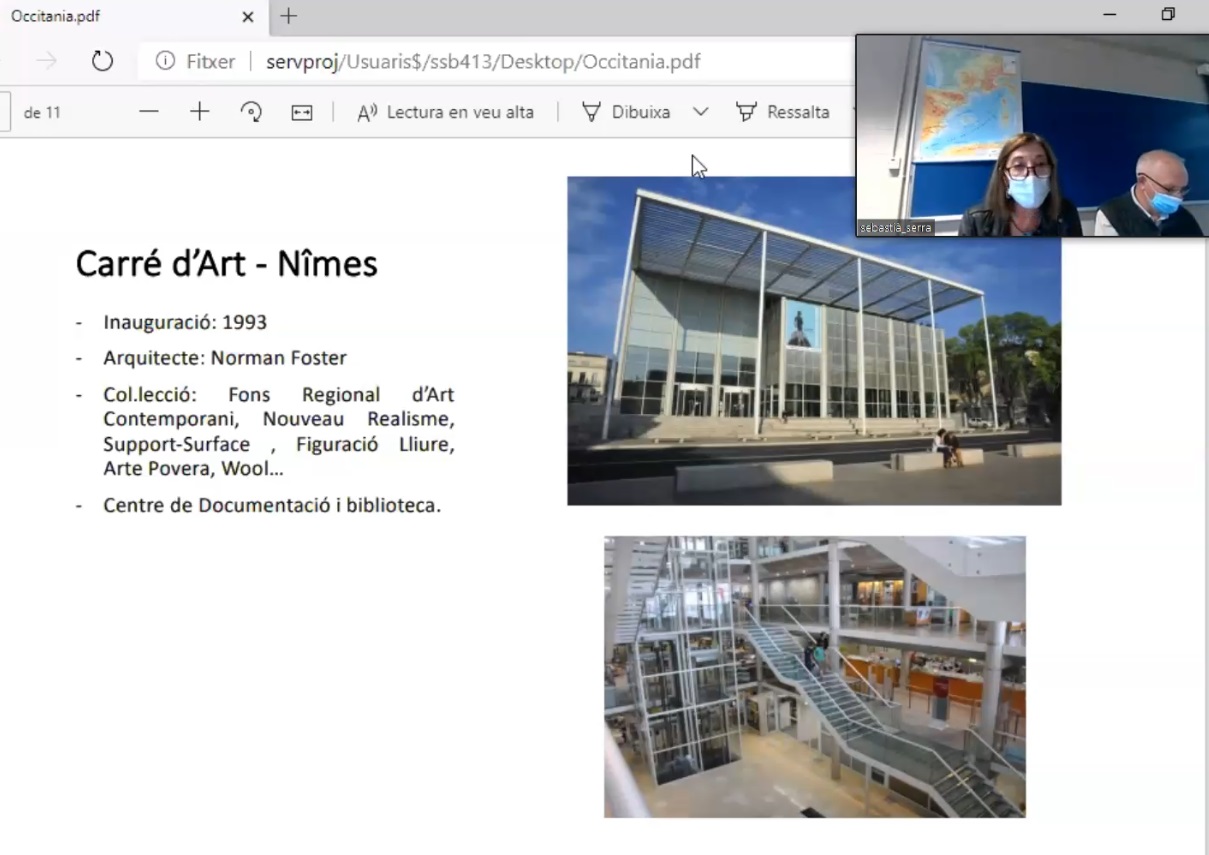
Task: Click the sebastia_serra webcam video overlay
Action: [1032, 136]
